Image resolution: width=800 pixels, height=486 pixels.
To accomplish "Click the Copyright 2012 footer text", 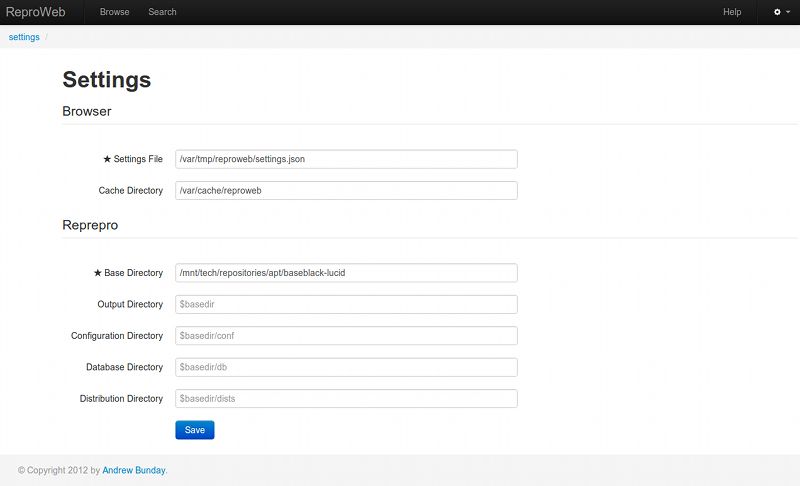I will click(x=59, y=470).
